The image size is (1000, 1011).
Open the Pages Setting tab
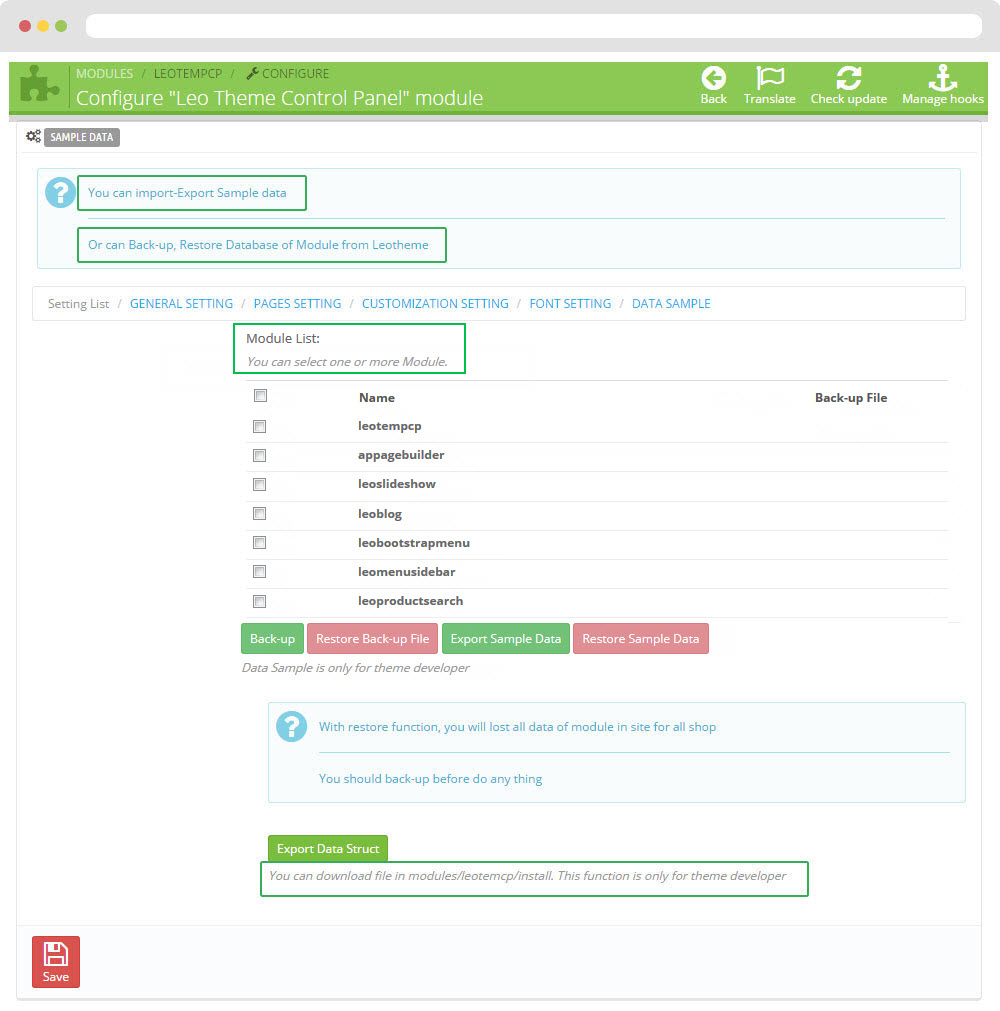[297, 304]
